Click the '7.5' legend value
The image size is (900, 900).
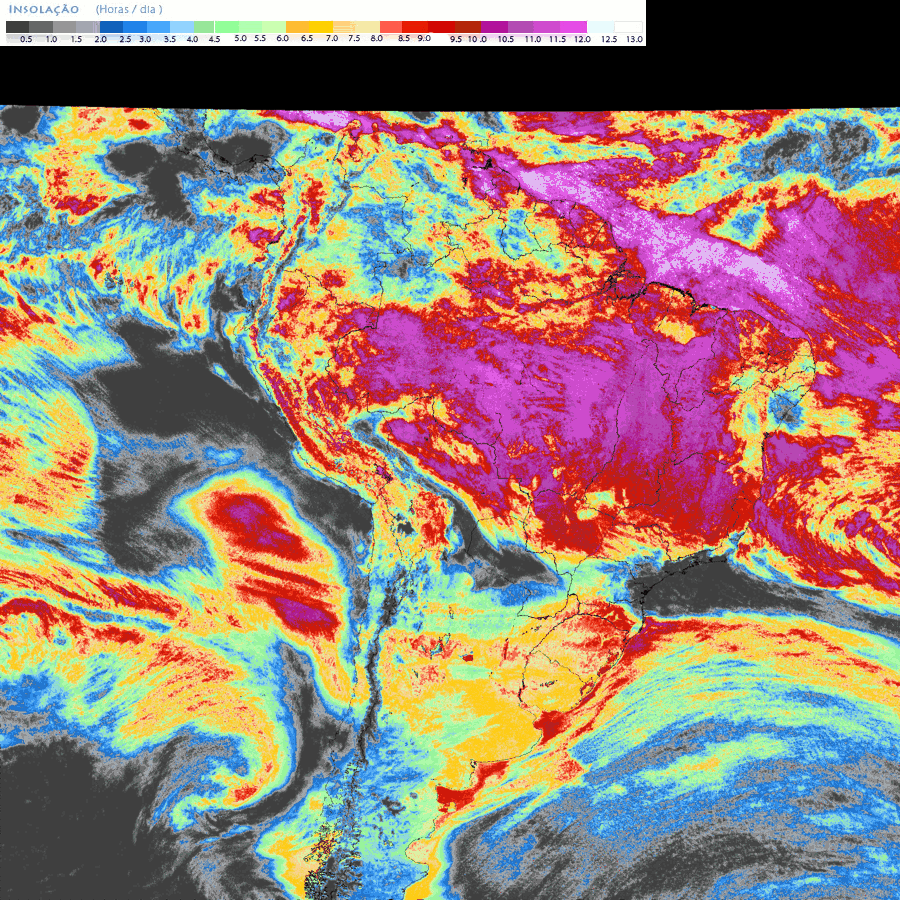tap(354, 38)
